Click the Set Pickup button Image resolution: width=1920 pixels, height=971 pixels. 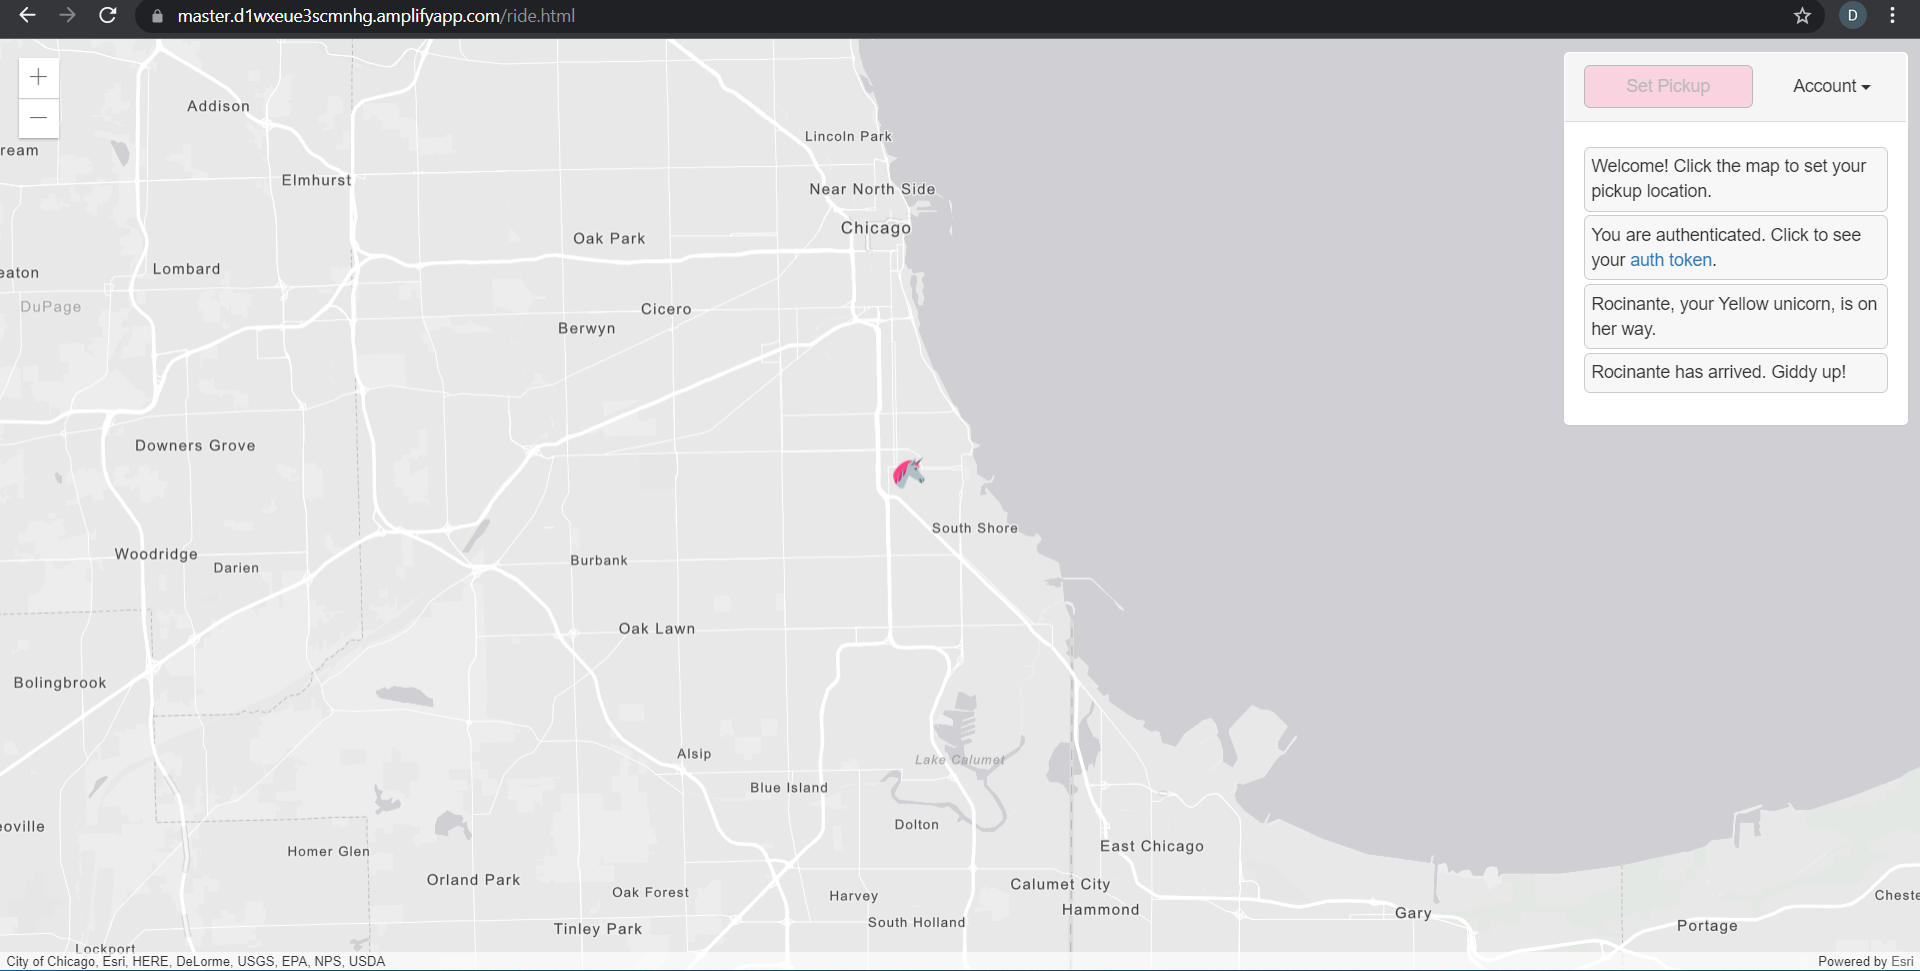point(1668,86)
